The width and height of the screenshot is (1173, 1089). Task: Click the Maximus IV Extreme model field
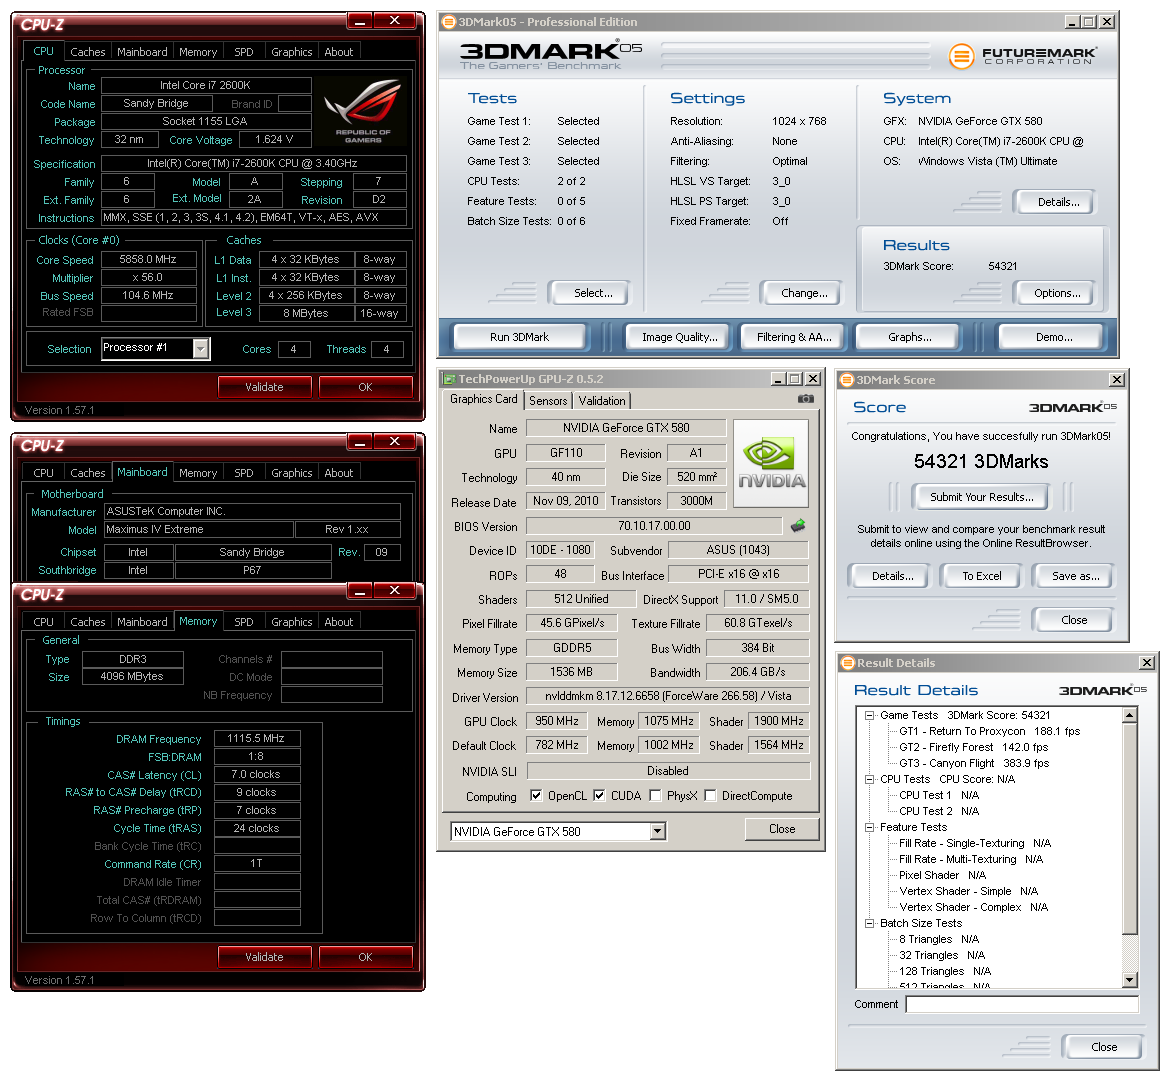point(197,530)
